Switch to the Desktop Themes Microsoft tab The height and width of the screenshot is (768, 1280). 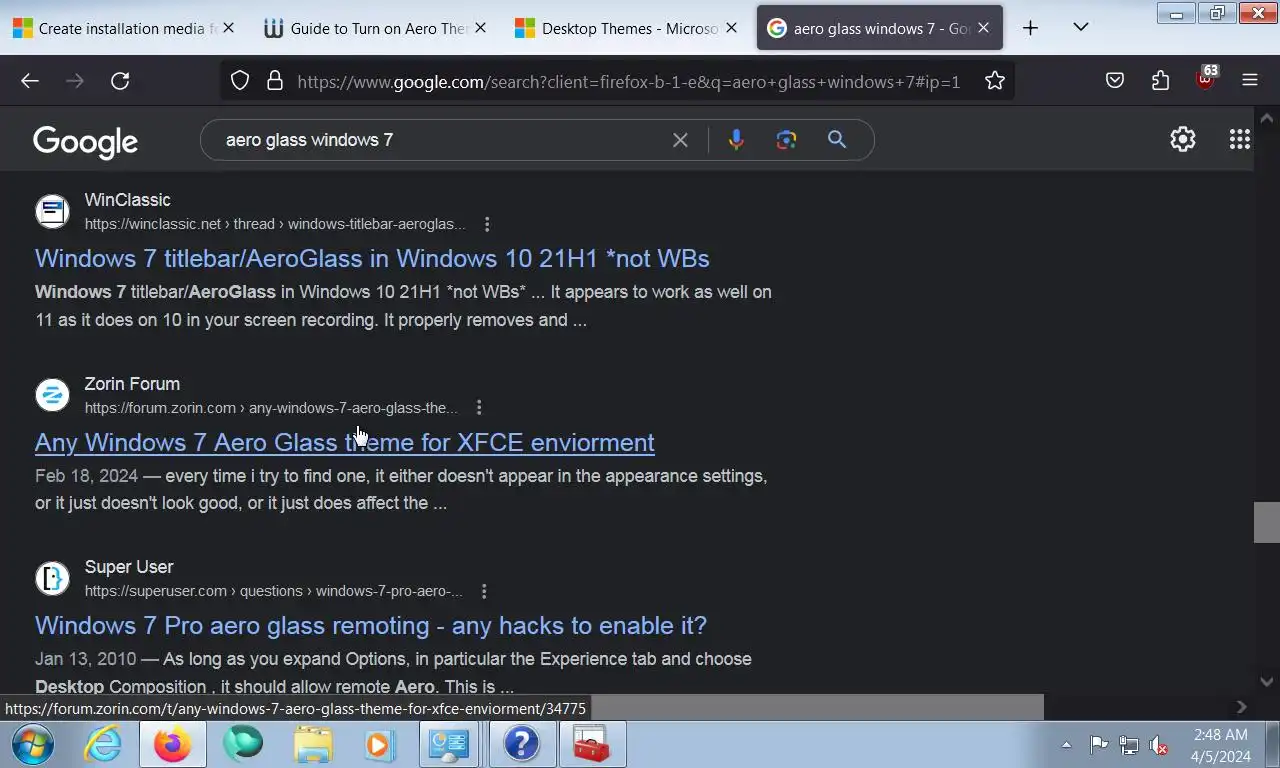coord(618,29)
